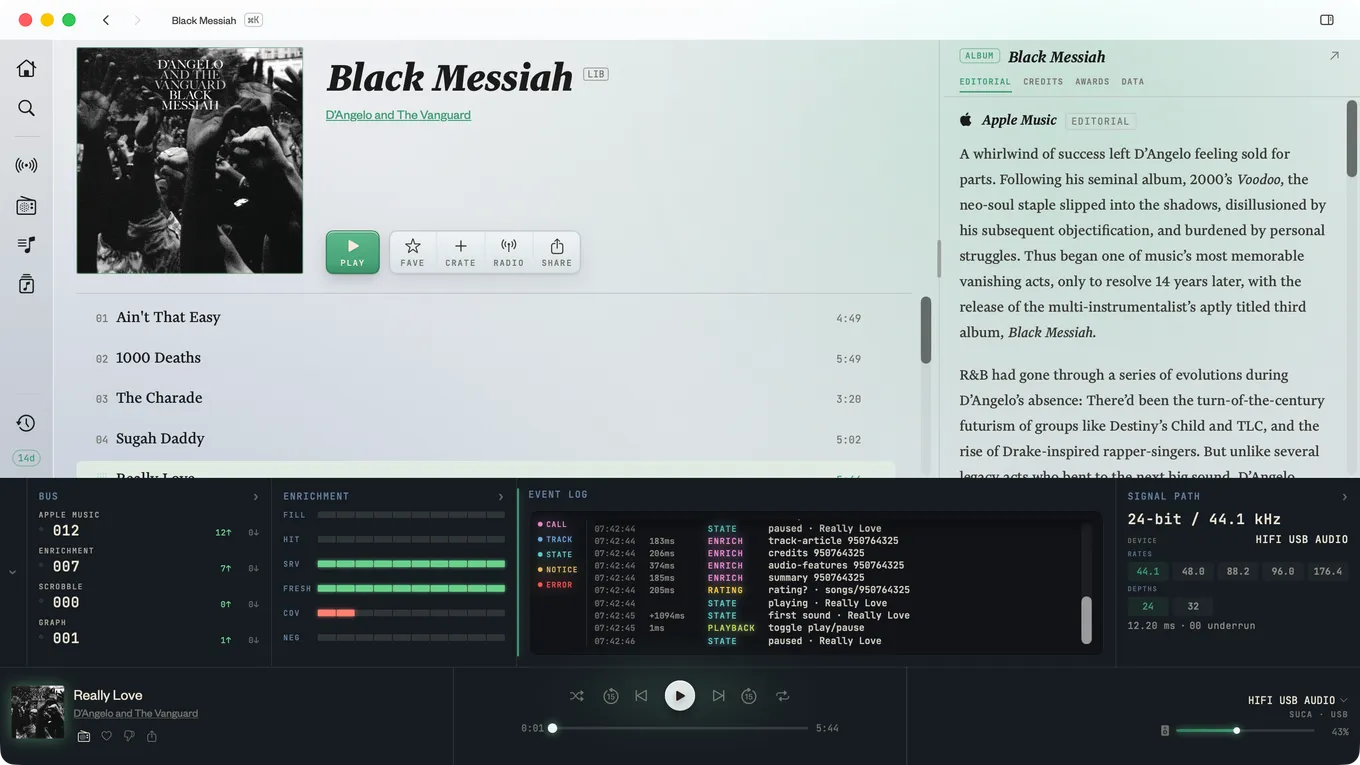Open the music library icon in sidebar
Viewport: 1360px width, 765px height.
click(27, 285)
